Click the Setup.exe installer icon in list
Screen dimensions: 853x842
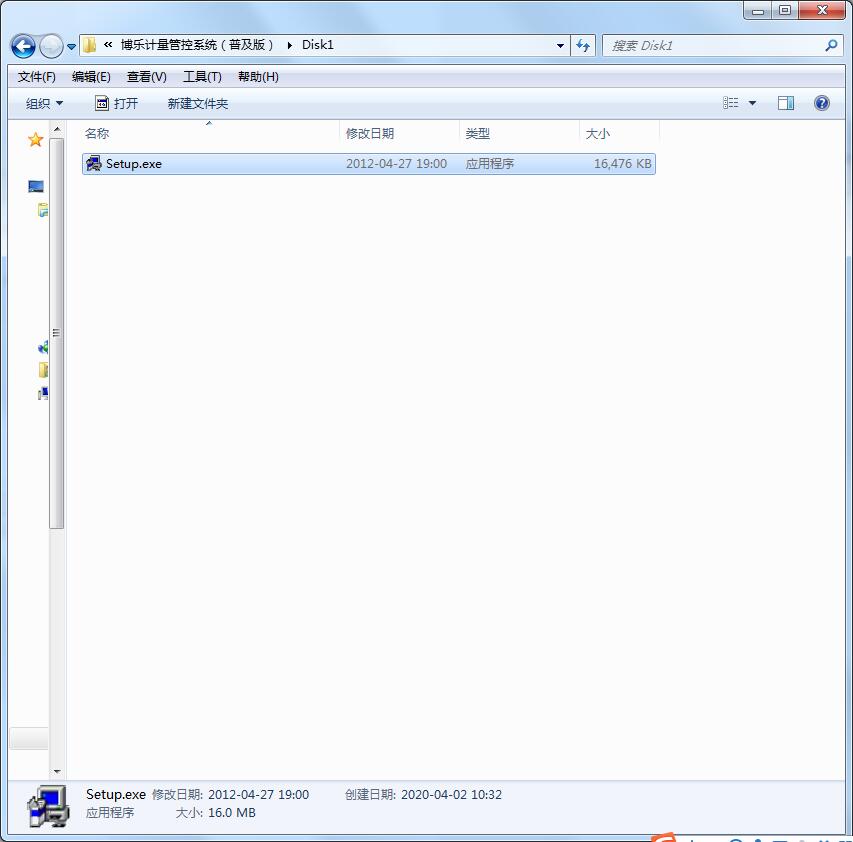[94, 163]
